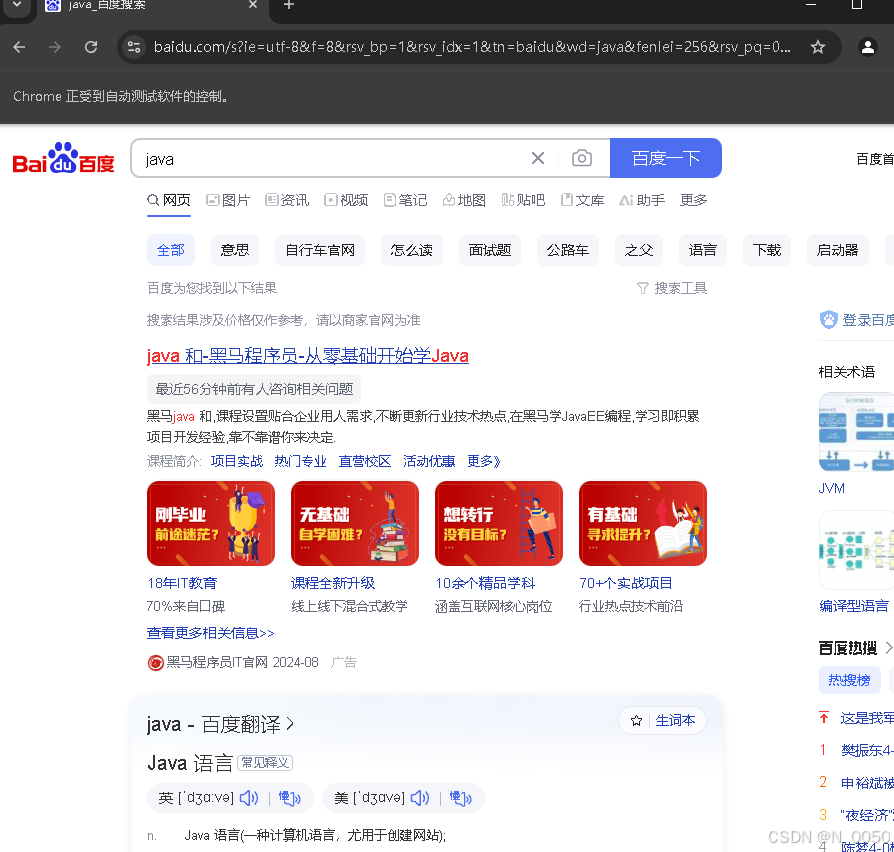
Task: Open the JVM related term thumbnail
Action: (856, 432)
